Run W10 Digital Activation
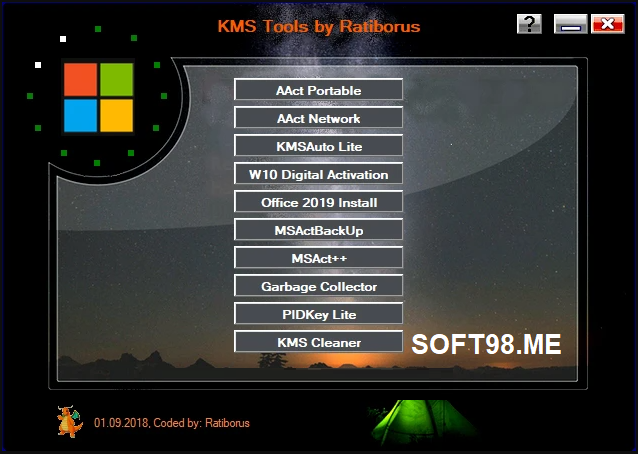The height and width of the screenshot is (454, 638). click(318, 174)
